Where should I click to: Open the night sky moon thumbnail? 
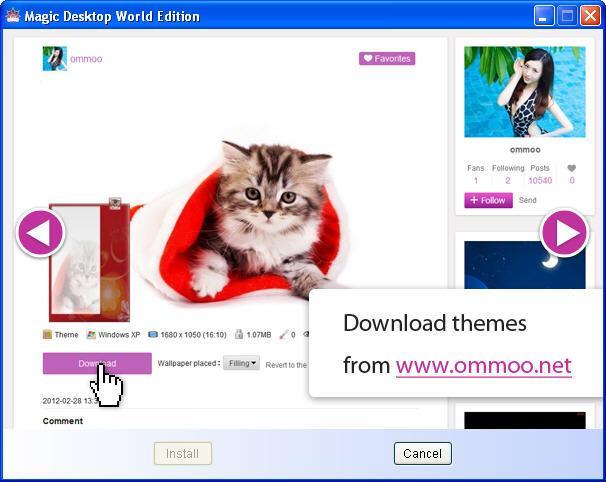[x=524, y=265]
